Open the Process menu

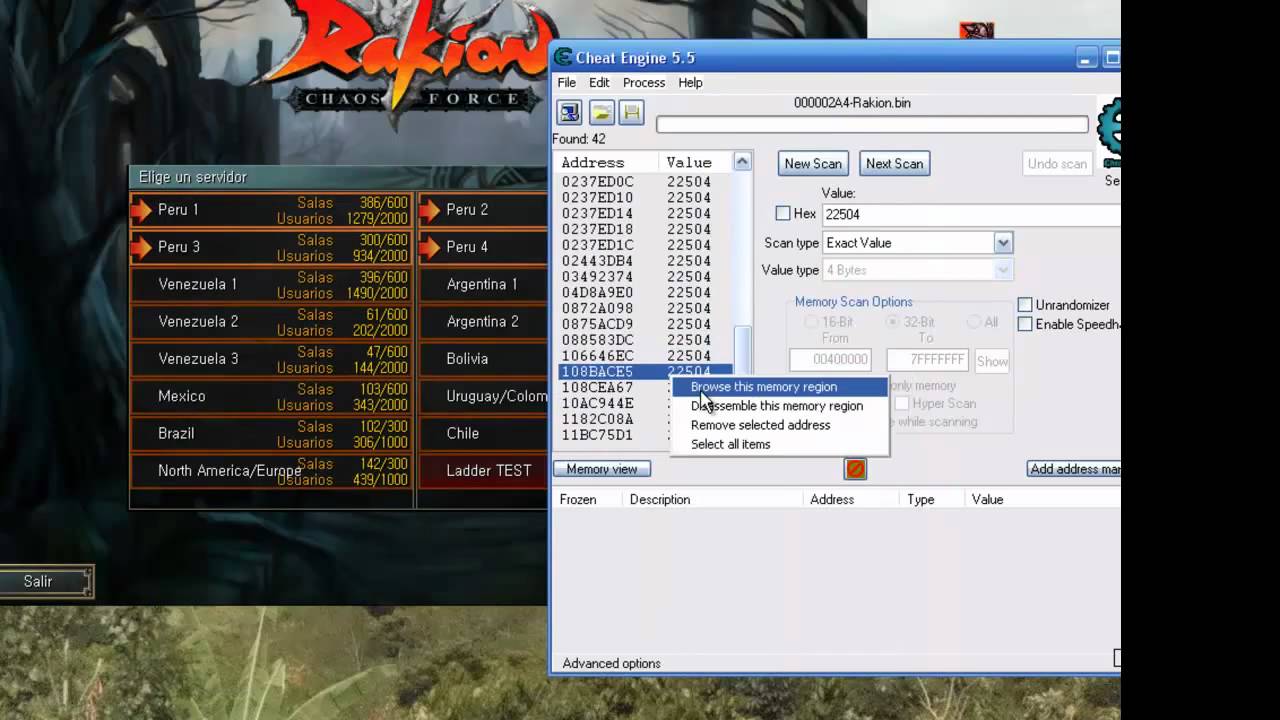pyautogui.click(x=644, y=83)
